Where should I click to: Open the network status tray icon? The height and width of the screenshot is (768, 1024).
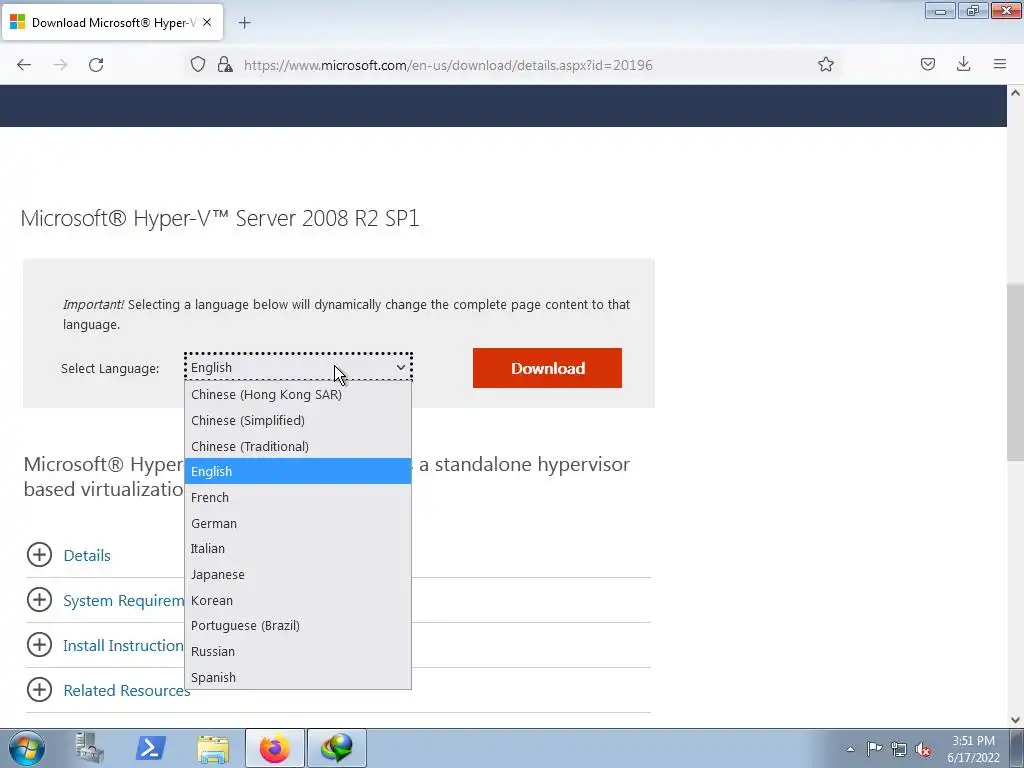click(x=899, y=749)
